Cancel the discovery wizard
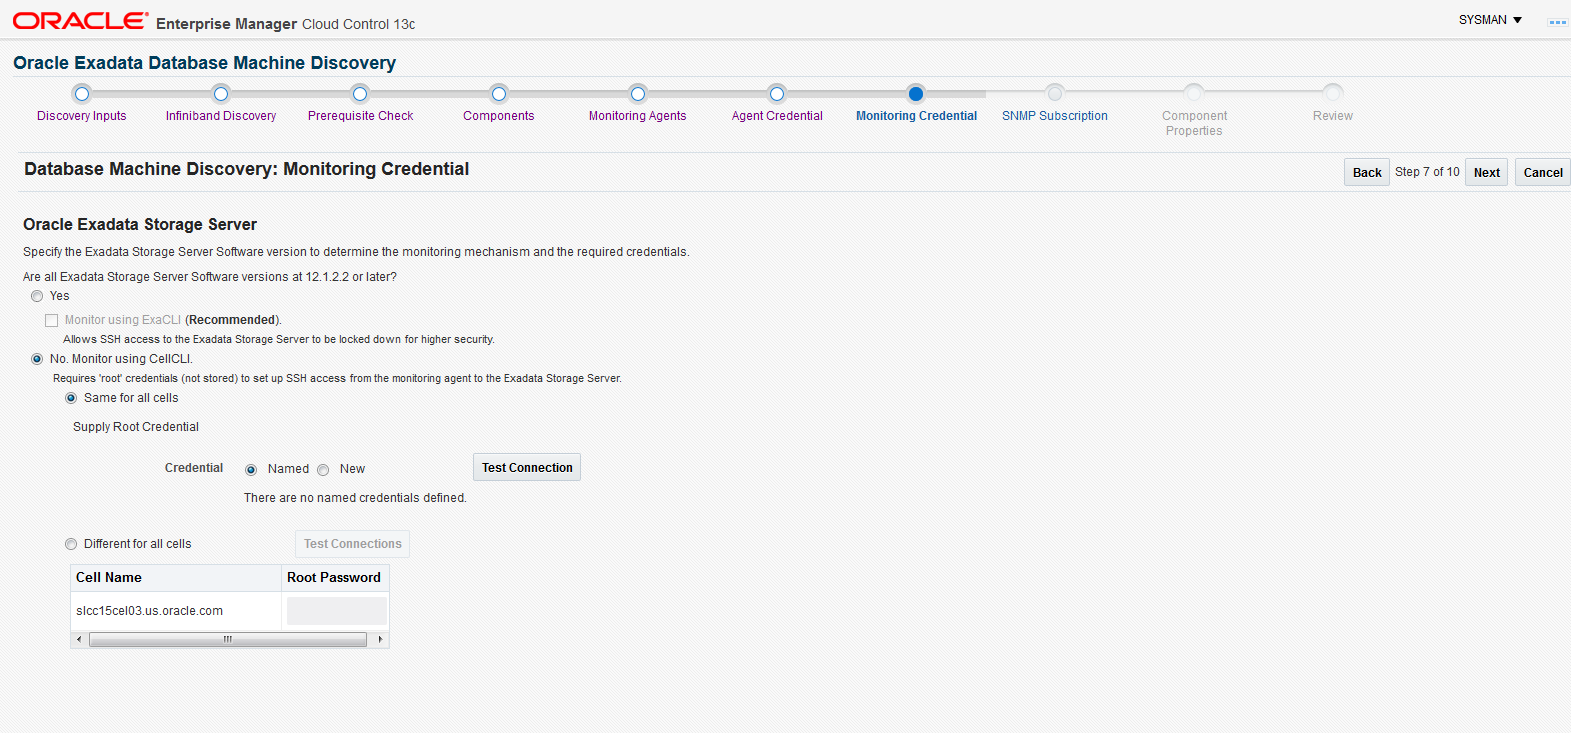 coord(1543,172)
